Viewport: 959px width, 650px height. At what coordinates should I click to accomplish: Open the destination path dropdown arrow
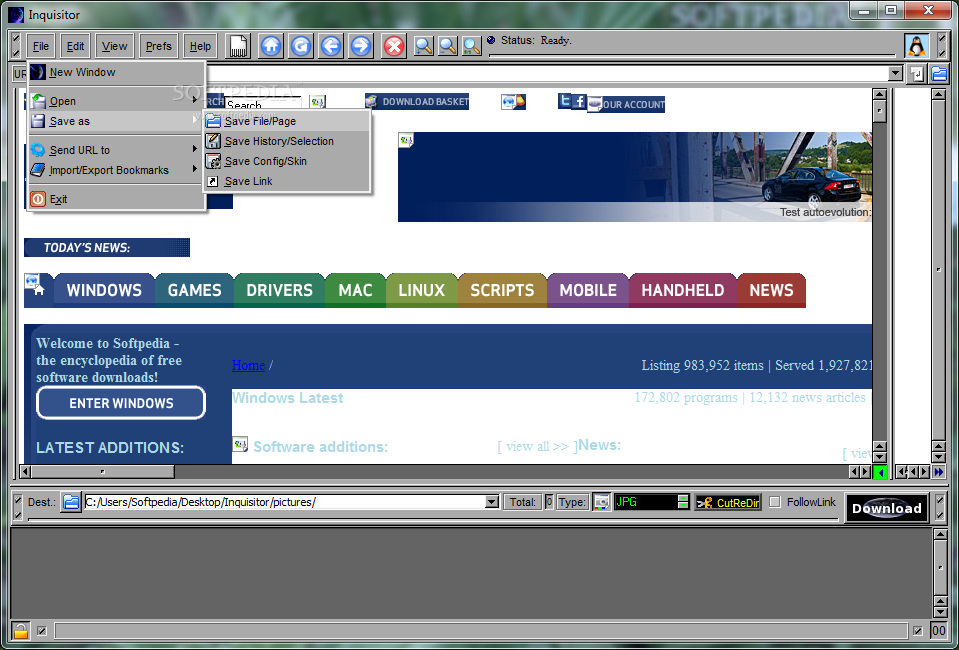(492, 502)
